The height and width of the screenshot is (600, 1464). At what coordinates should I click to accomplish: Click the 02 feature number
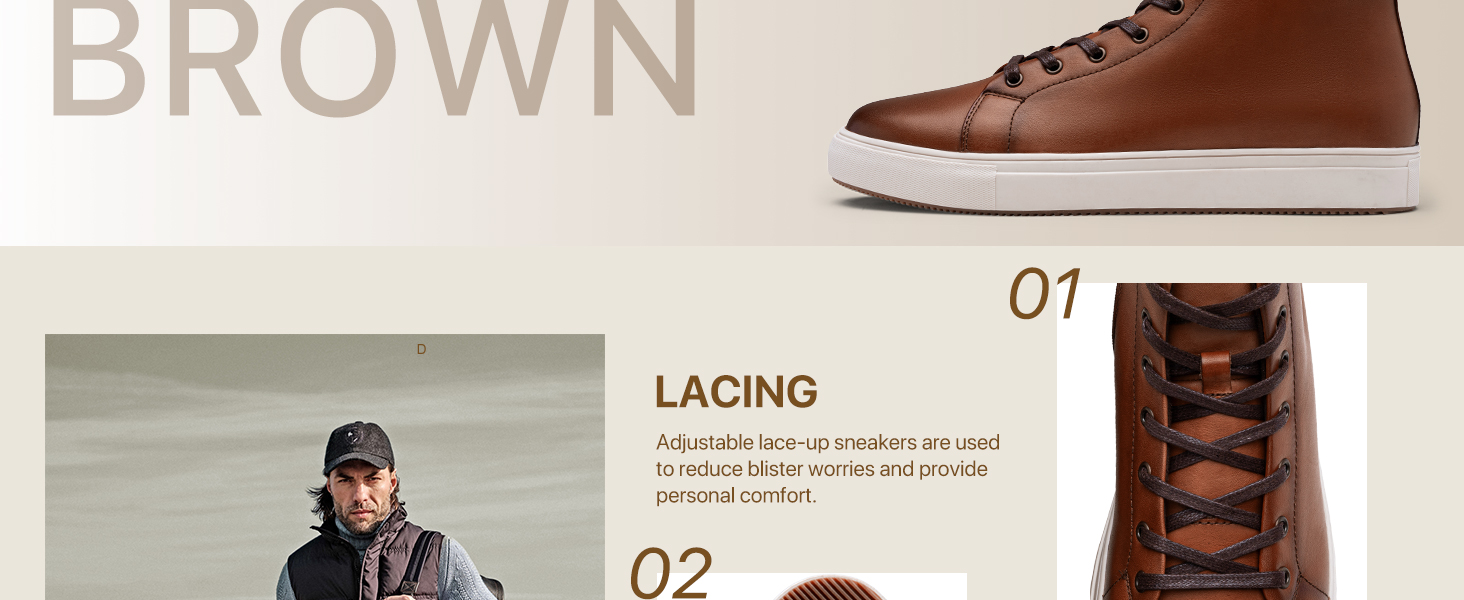670,573
